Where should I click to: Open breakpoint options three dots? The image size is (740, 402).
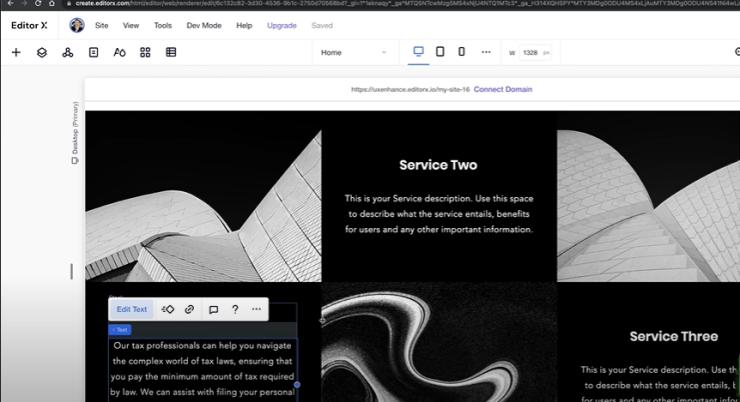[486, 52]
